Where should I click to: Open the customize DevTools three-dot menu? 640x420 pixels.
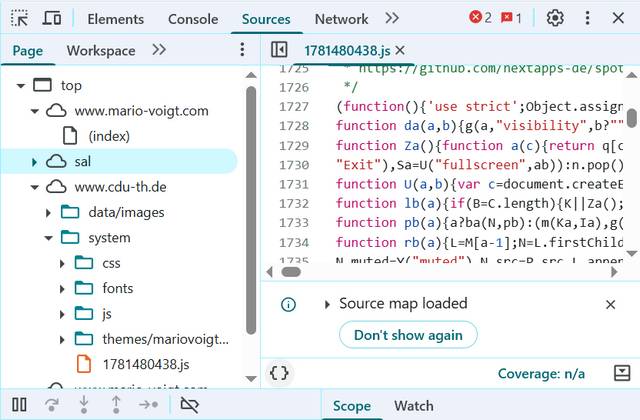pyautogui.click(x=587, y=18)
